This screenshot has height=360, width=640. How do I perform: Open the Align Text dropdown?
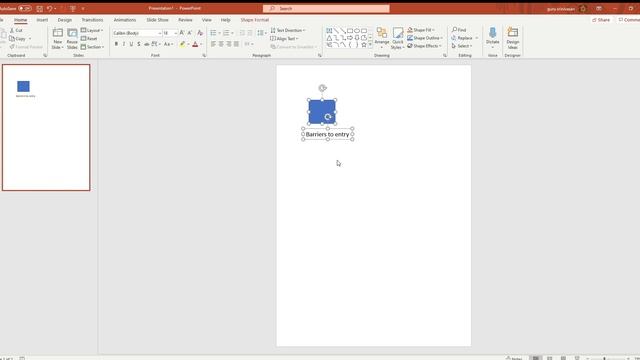pos(284,39)
